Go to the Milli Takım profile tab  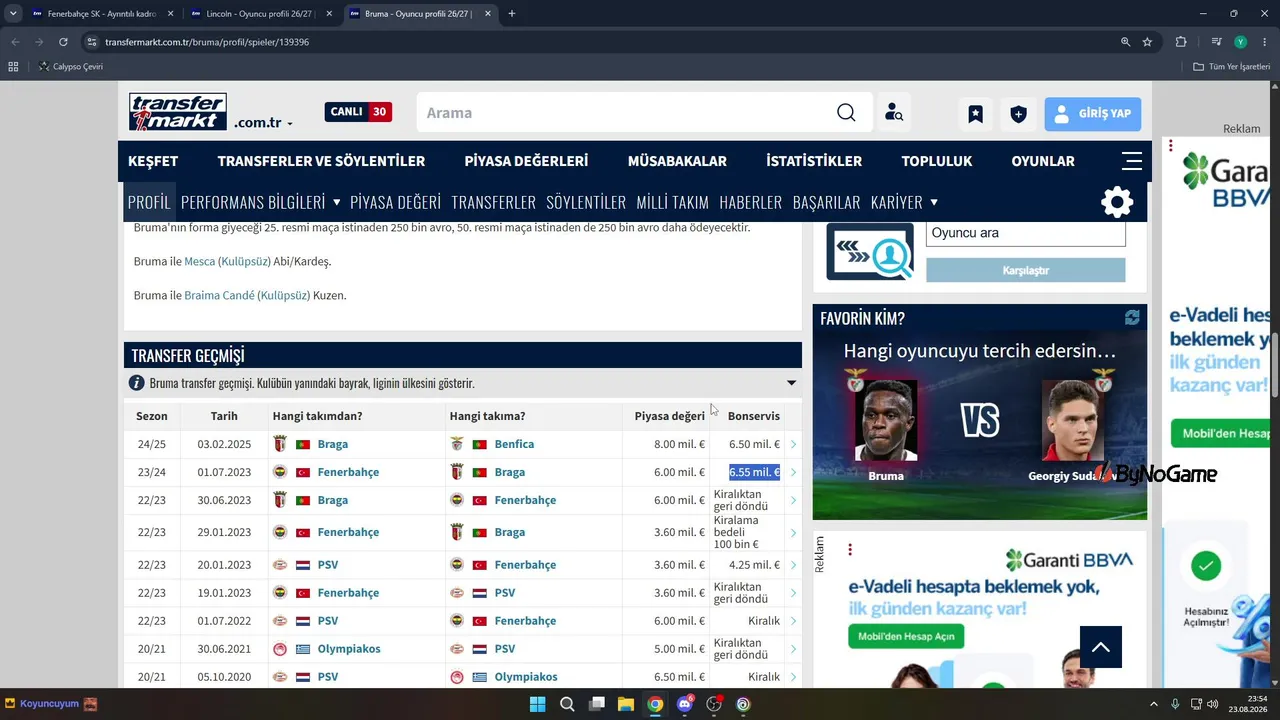click(672, 202)
